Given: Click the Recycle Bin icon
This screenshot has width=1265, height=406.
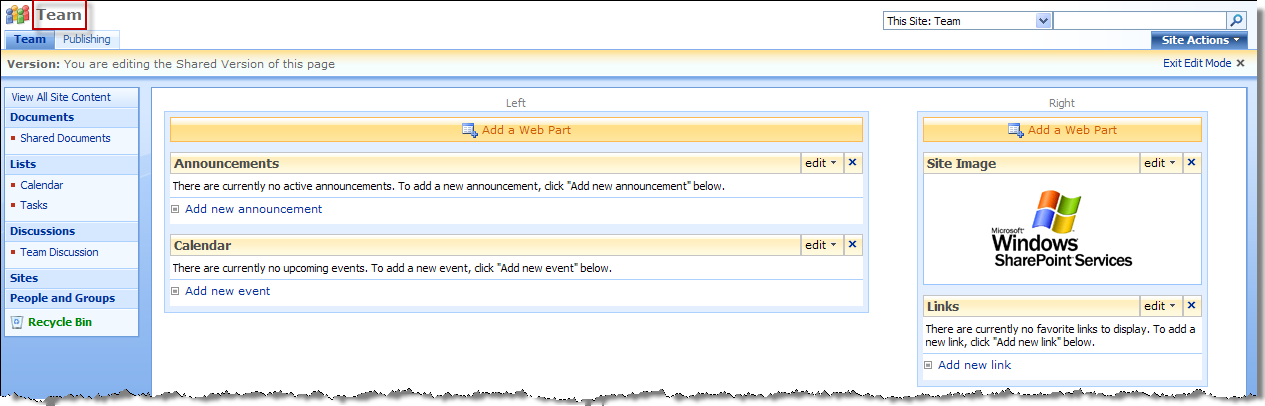Looking at the screenshot, I should pyautogui.click(x=17, y=322).
